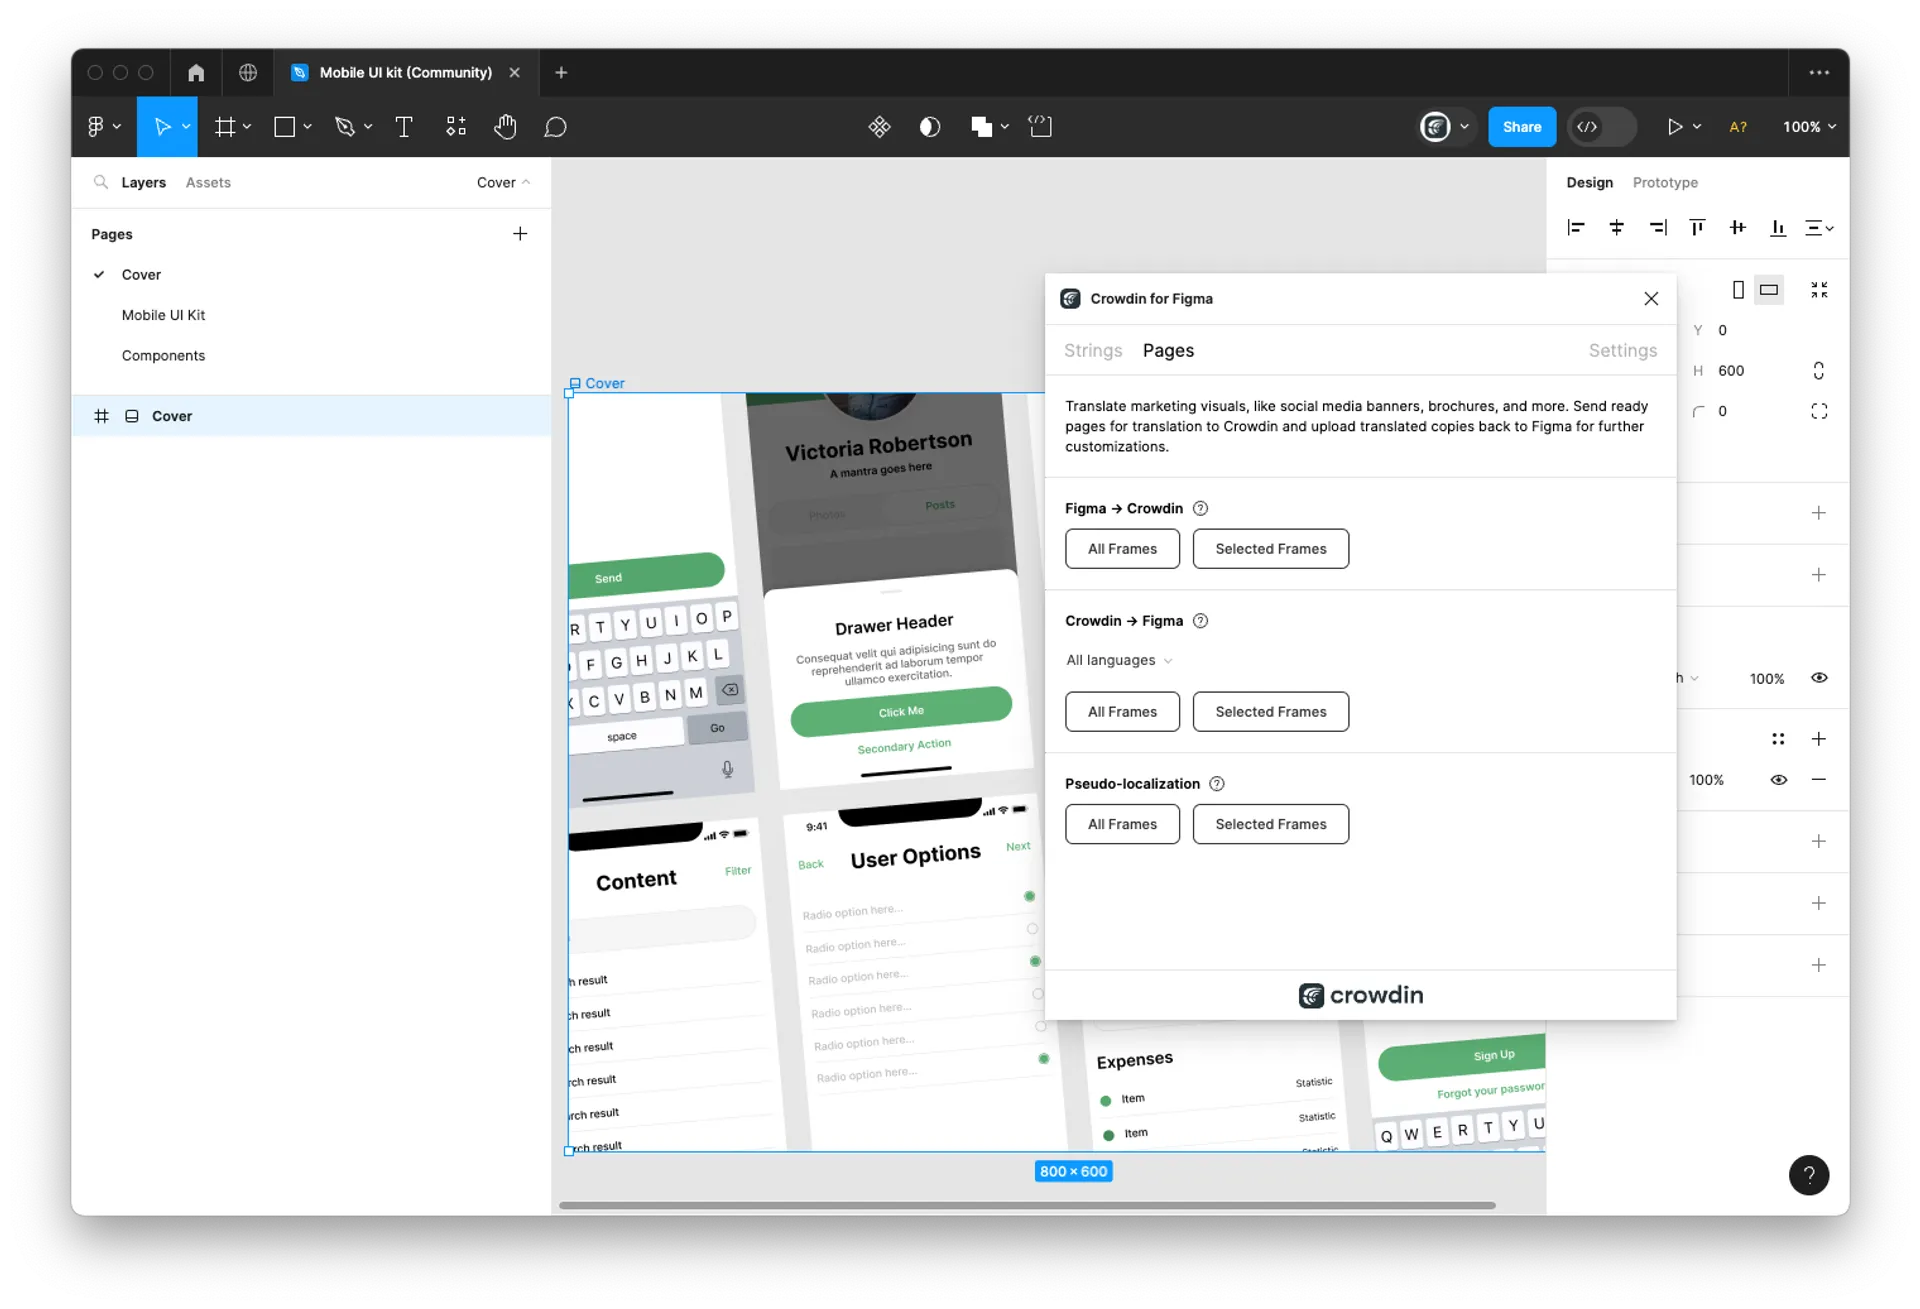The width and height of the screenshot is (1920, 1309).
Task: Open shape tools dropdown arrow
Action: (x=307, y=127)
